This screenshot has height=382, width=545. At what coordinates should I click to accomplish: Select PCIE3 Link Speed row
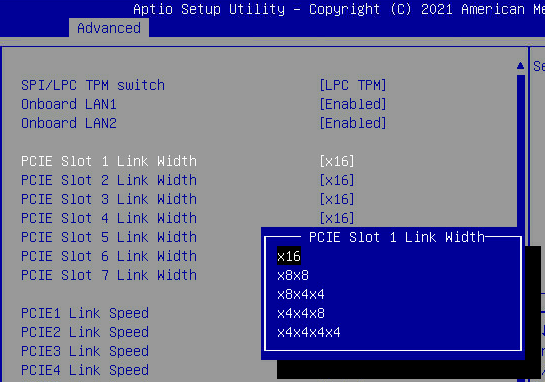tap(85, 351)
